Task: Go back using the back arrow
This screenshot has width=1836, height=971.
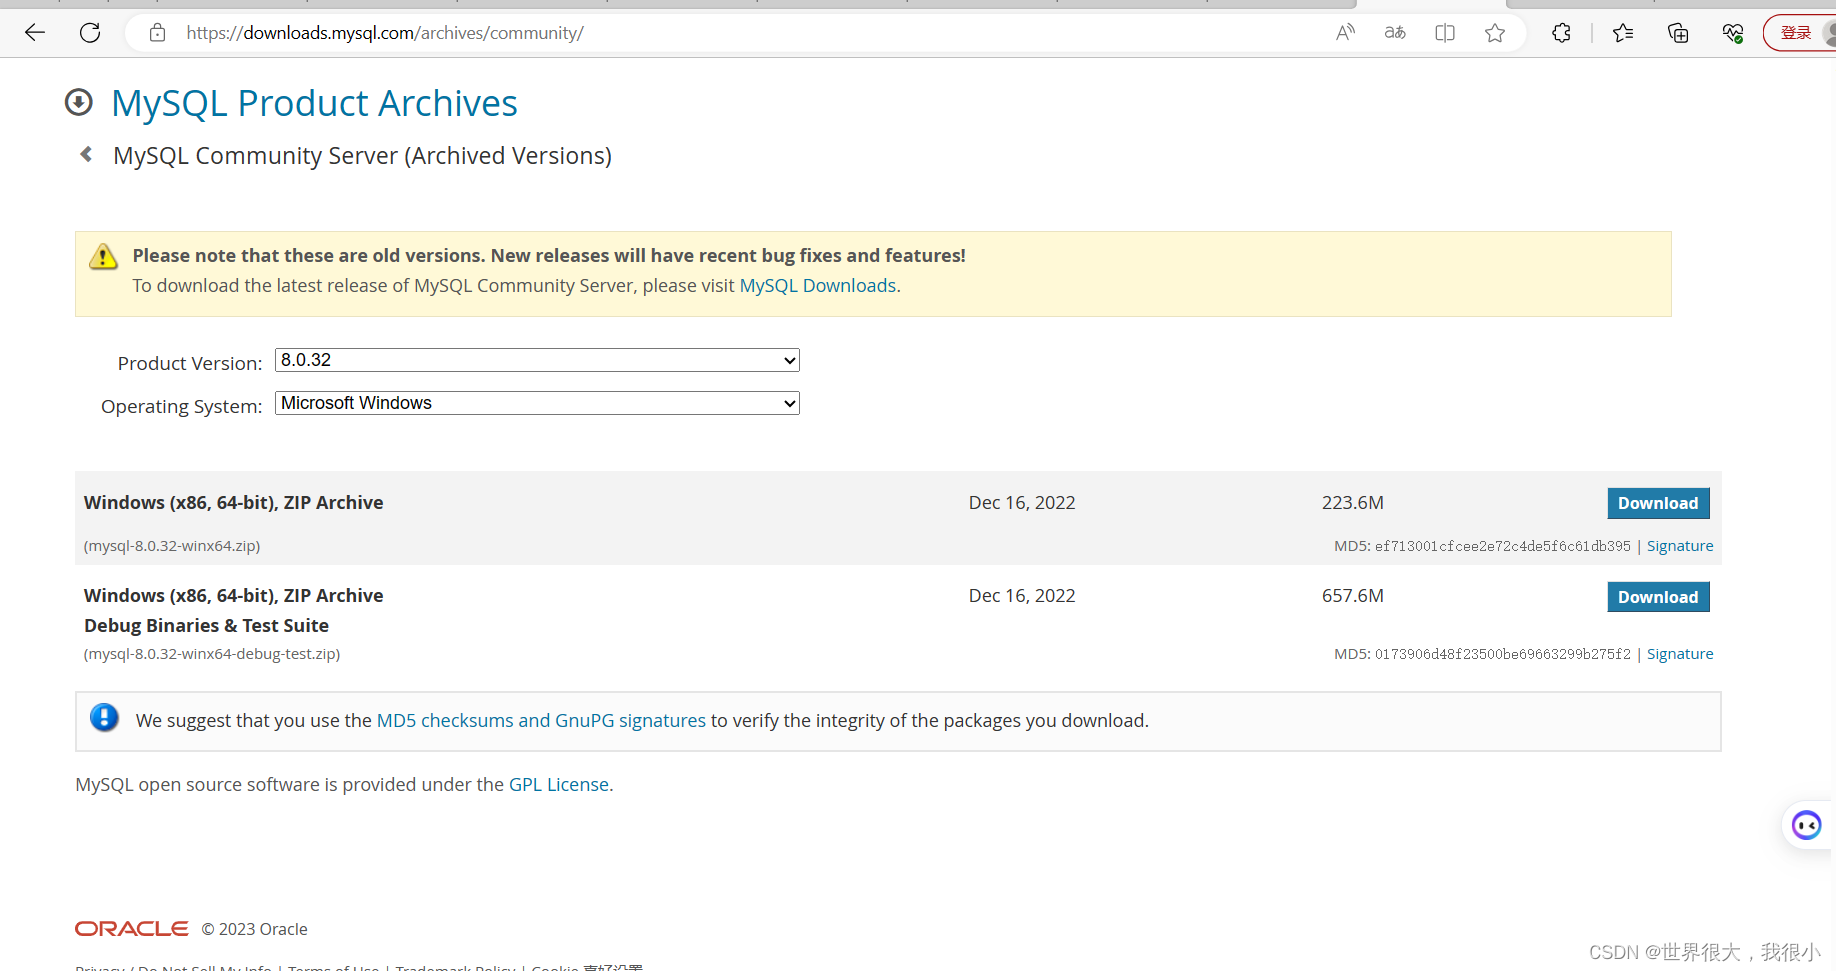Action: click(x=35, y=32)
